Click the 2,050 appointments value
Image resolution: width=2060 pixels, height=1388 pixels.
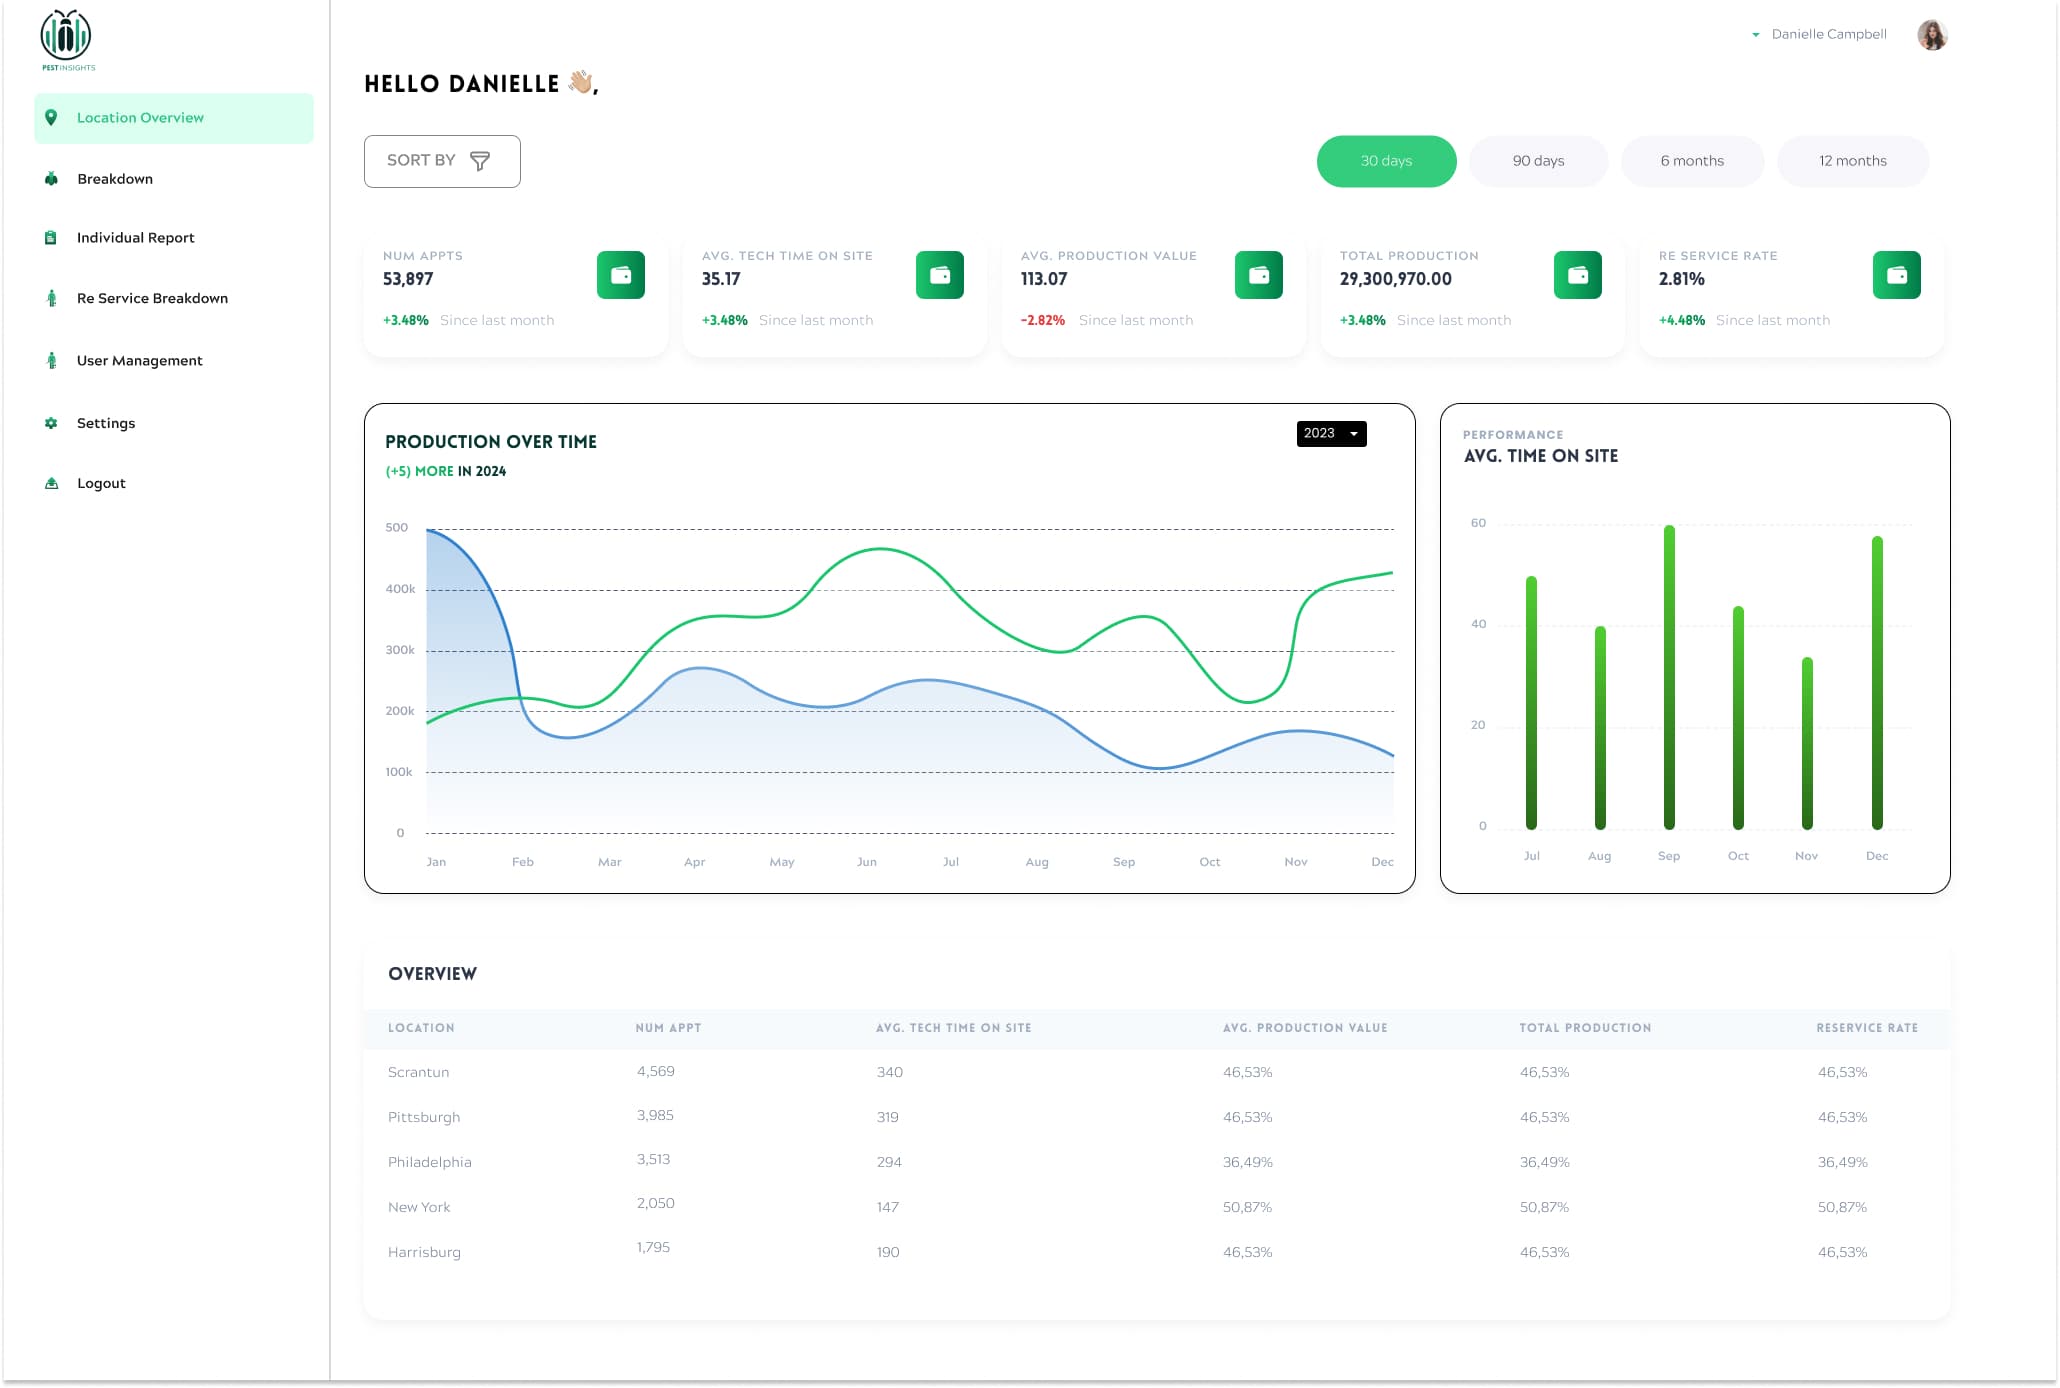[656, 1203]
